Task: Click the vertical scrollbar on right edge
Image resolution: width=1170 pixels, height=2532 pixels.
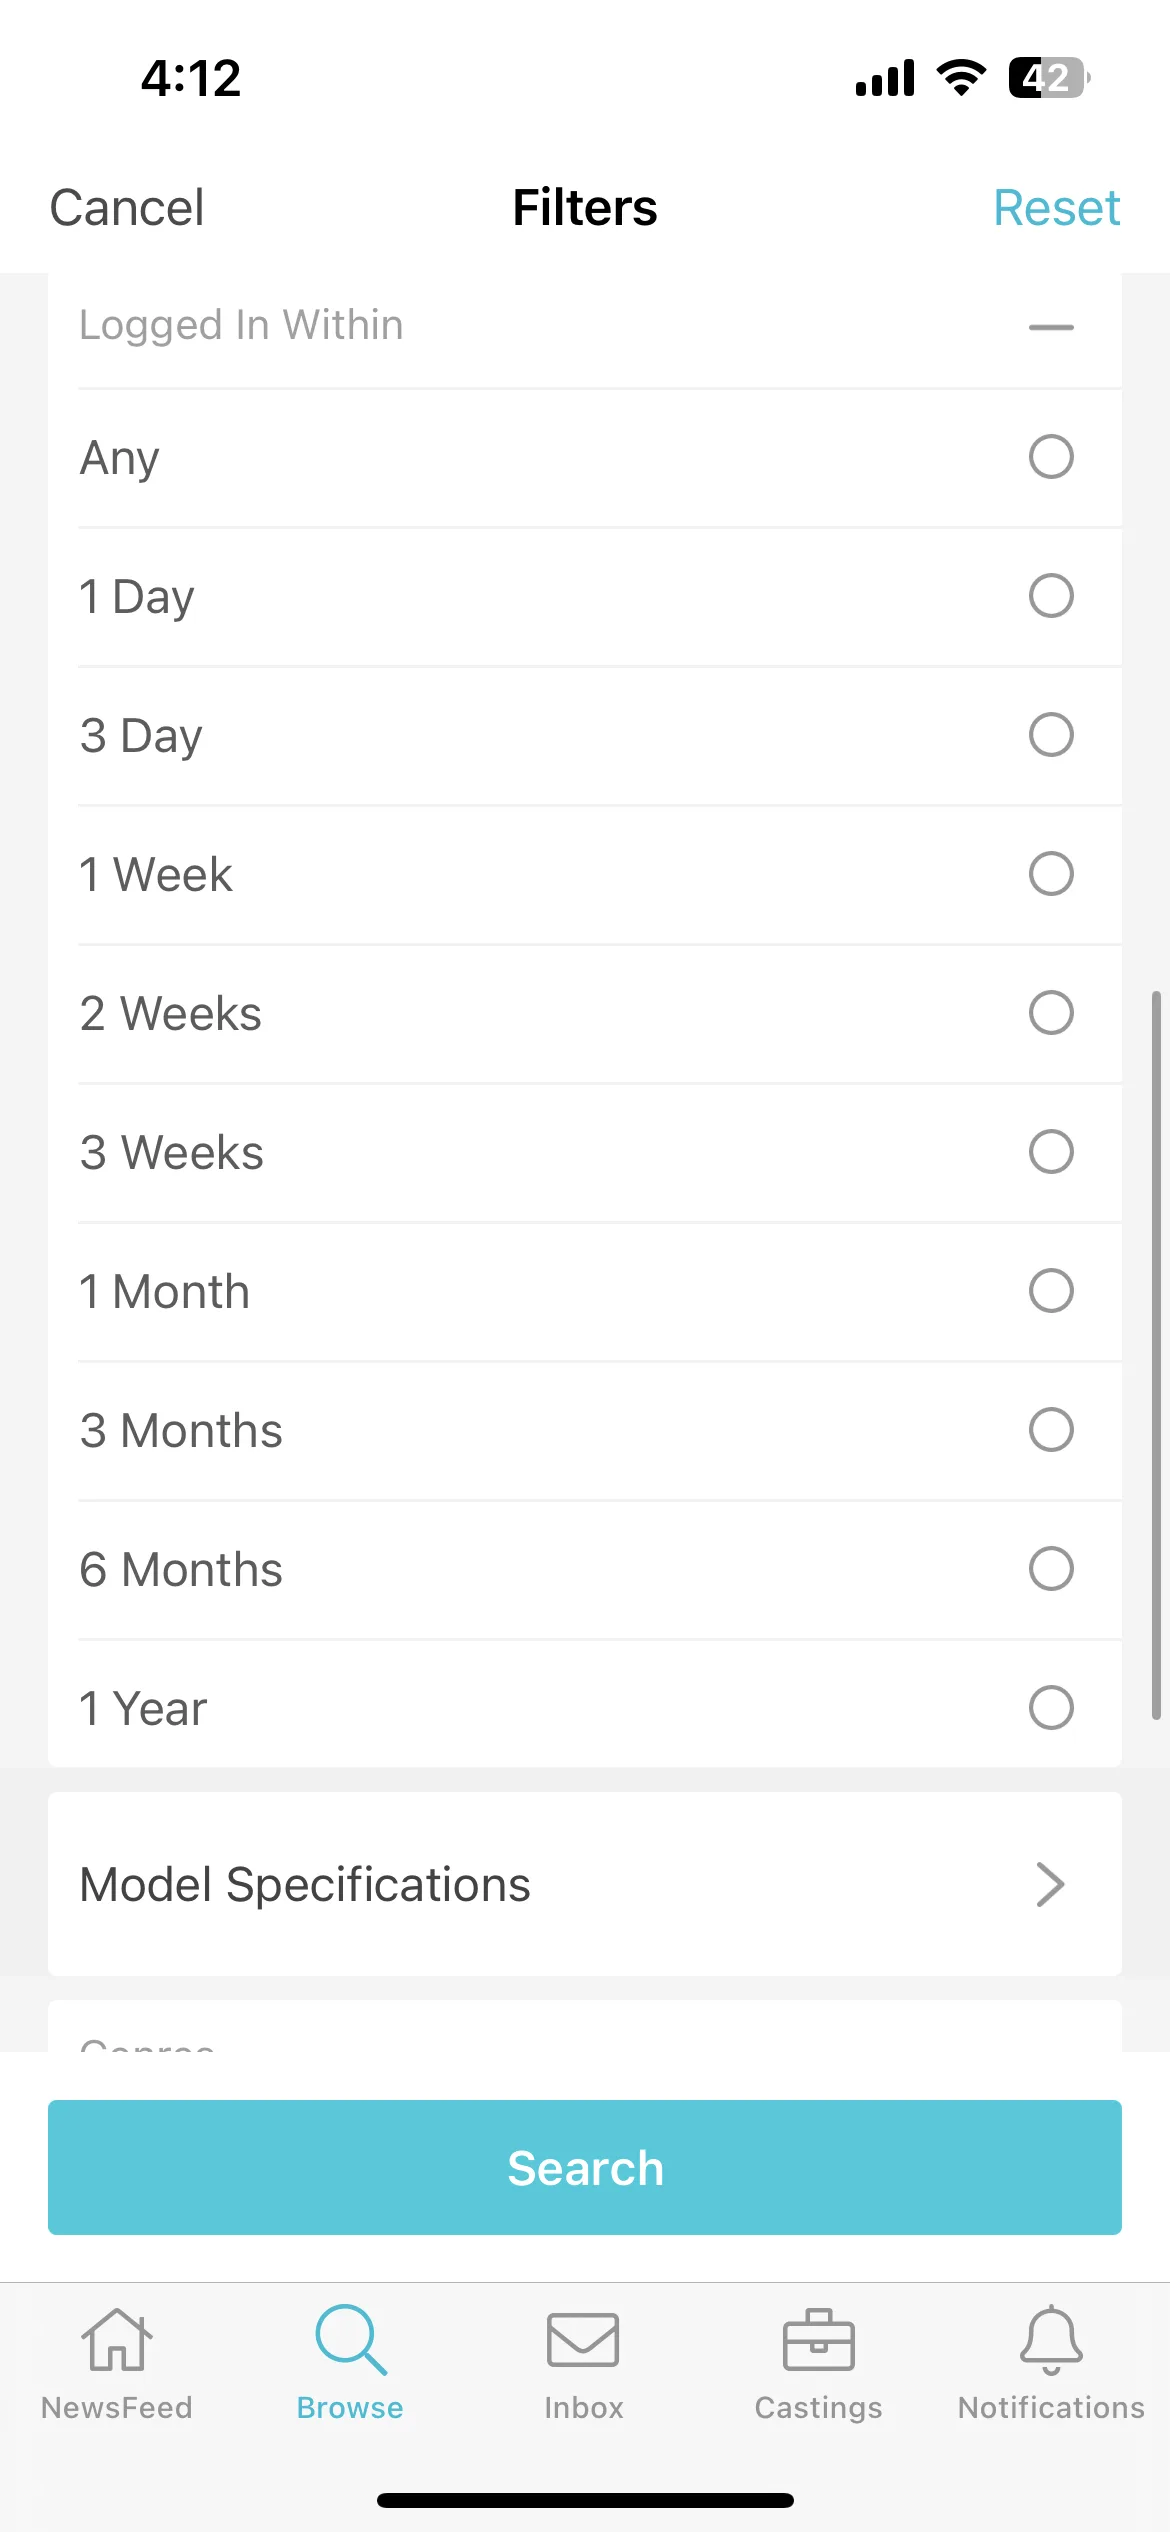Action: pyautogui.click(x=1156, y=1355)
